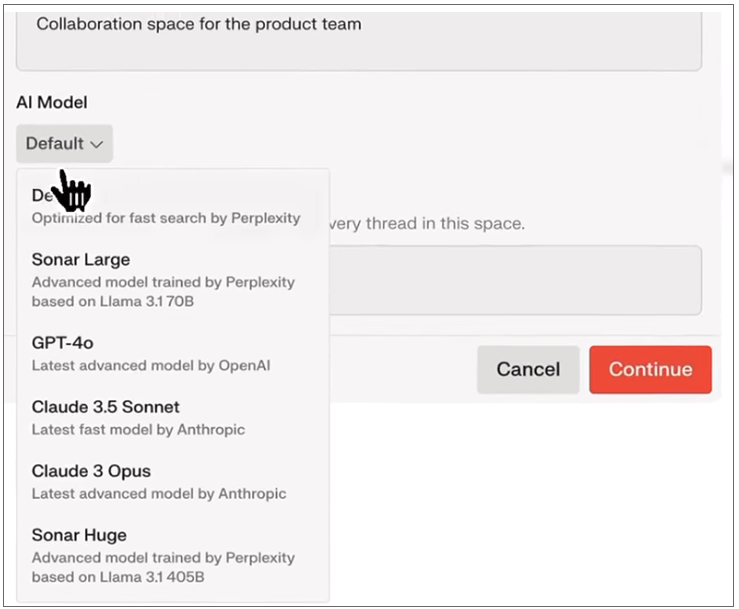Click the AI Model label

tap(52, 103)
